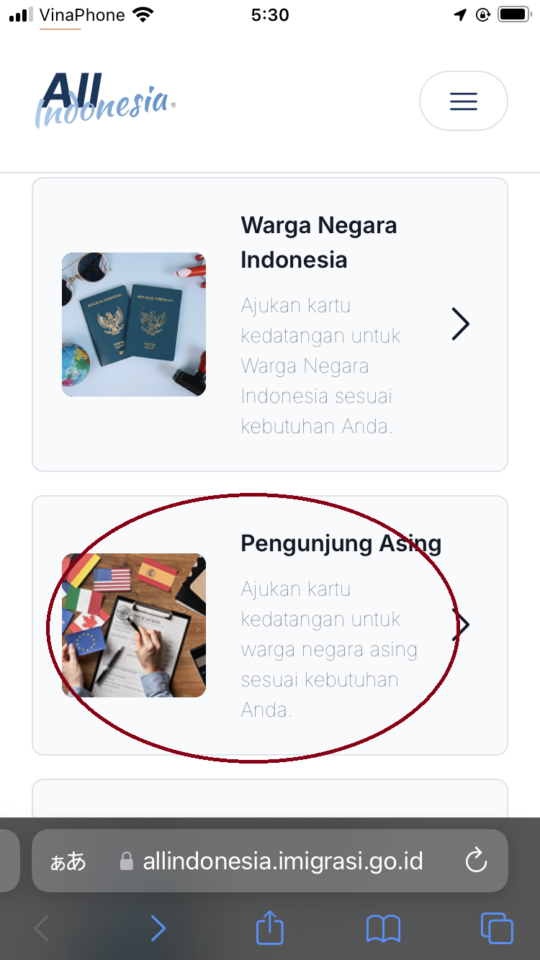Viewport: 540px width, 960px height.
Task: Go back with the Safari back arrow
Action: [42, 929]
